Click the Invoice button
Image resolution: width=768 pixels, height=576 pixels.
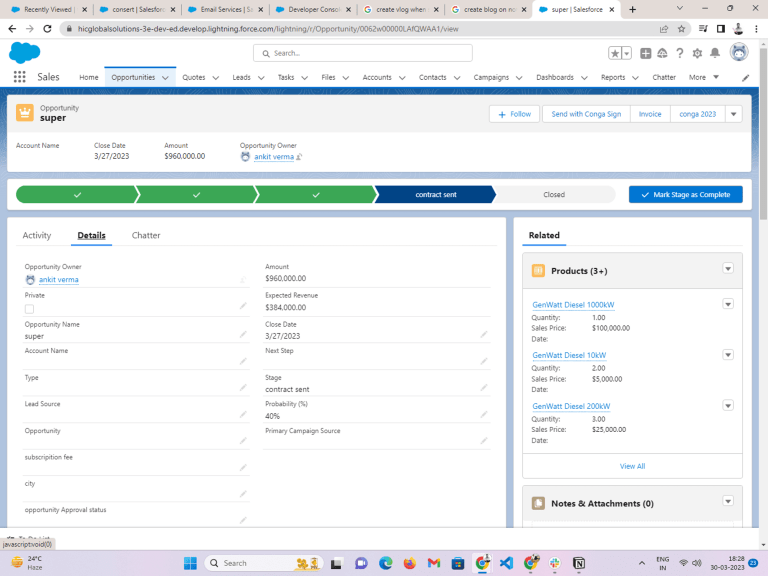[x=650, y=114]
